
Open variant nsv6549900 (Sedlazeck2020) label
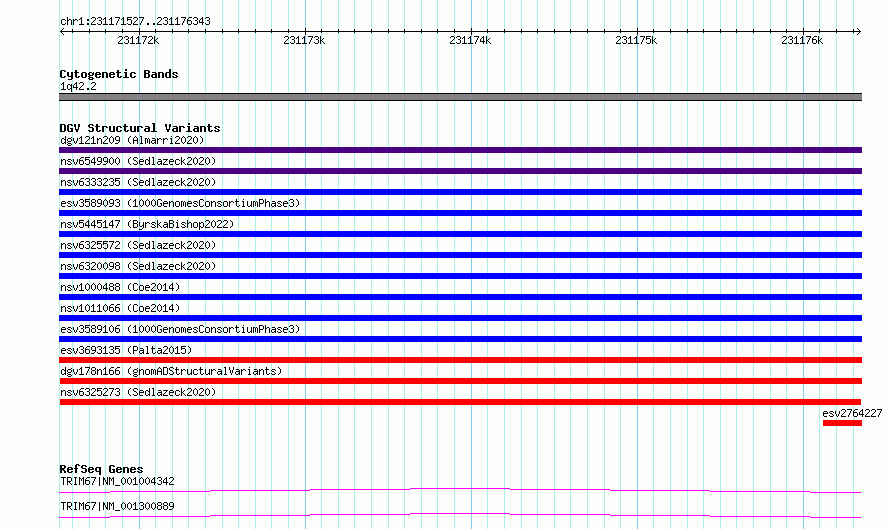(138, 161)
